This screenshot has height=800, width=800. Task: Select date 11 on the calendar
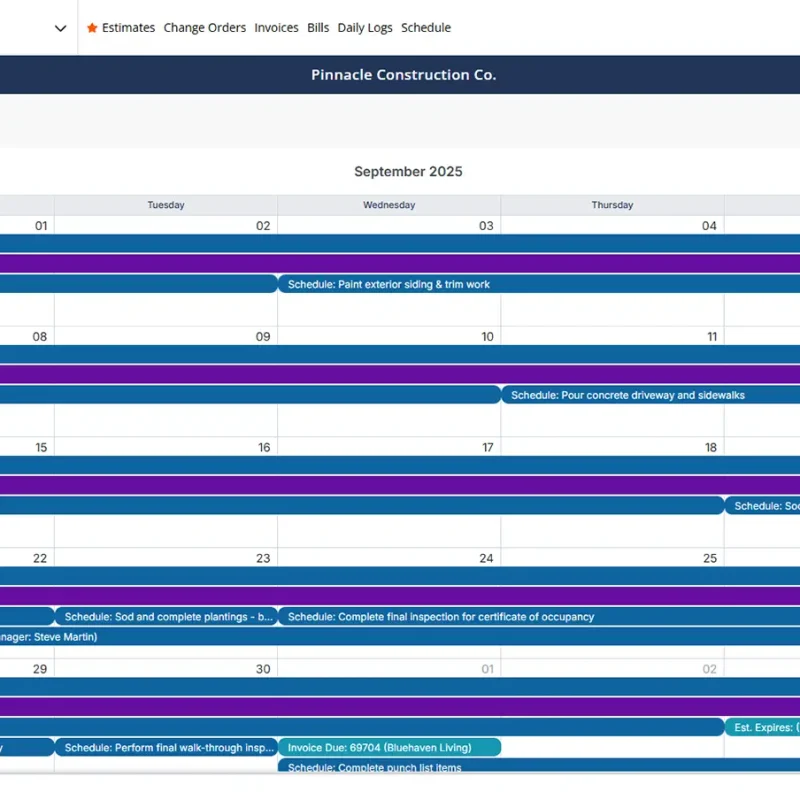712,336
